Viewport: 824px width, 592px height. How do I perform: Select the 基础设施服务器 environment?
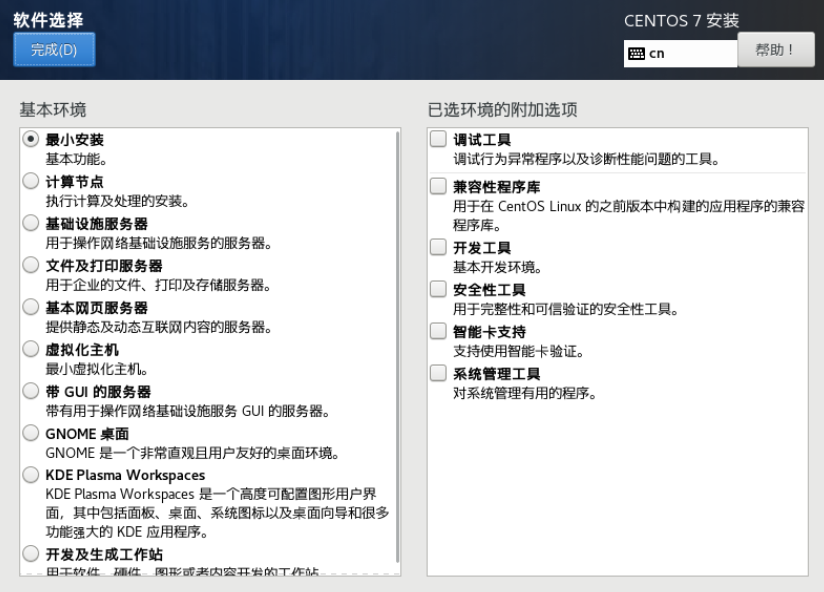[x=30, y=223]
